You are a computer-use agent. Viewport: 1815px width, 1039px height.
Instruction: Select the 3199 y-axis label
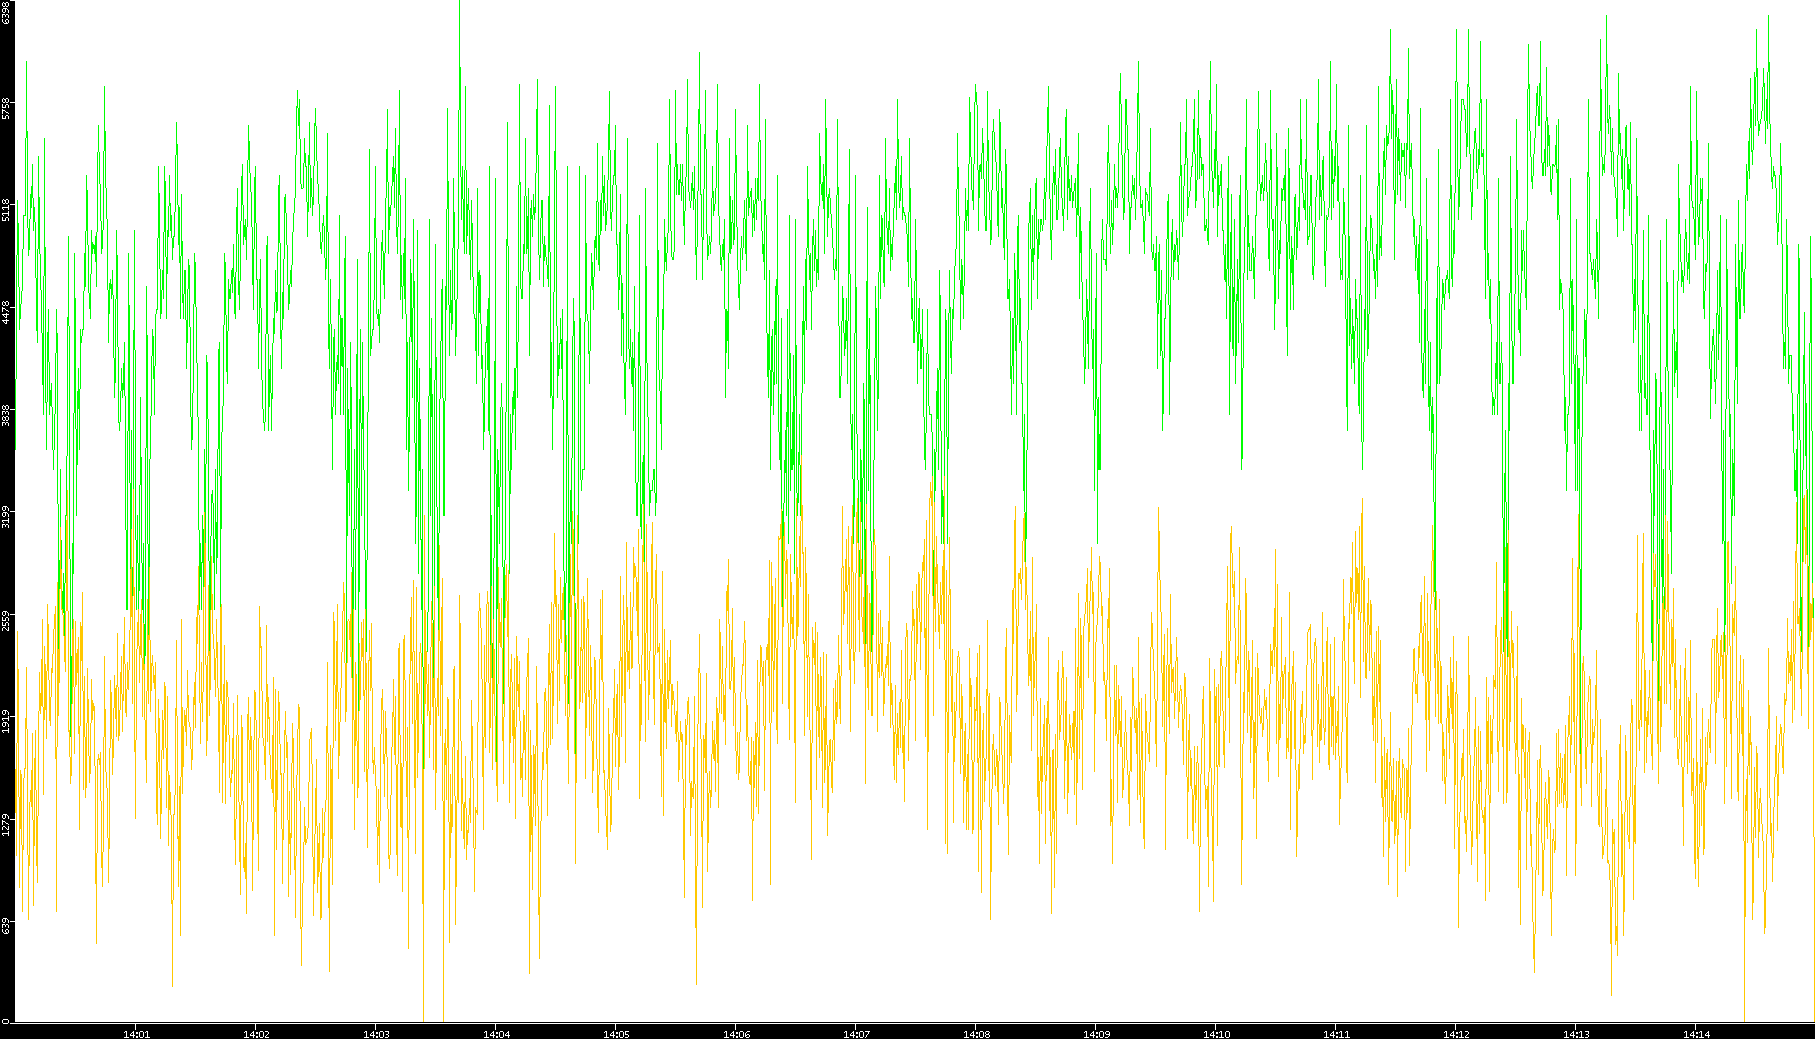pos(6,517)
